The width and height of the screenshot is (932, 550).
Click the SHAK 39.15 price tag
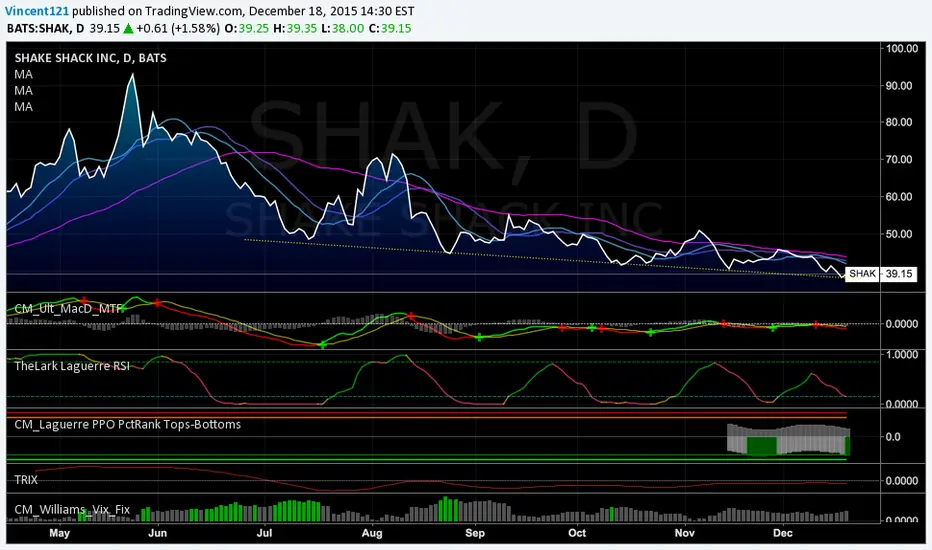point(880,274)
